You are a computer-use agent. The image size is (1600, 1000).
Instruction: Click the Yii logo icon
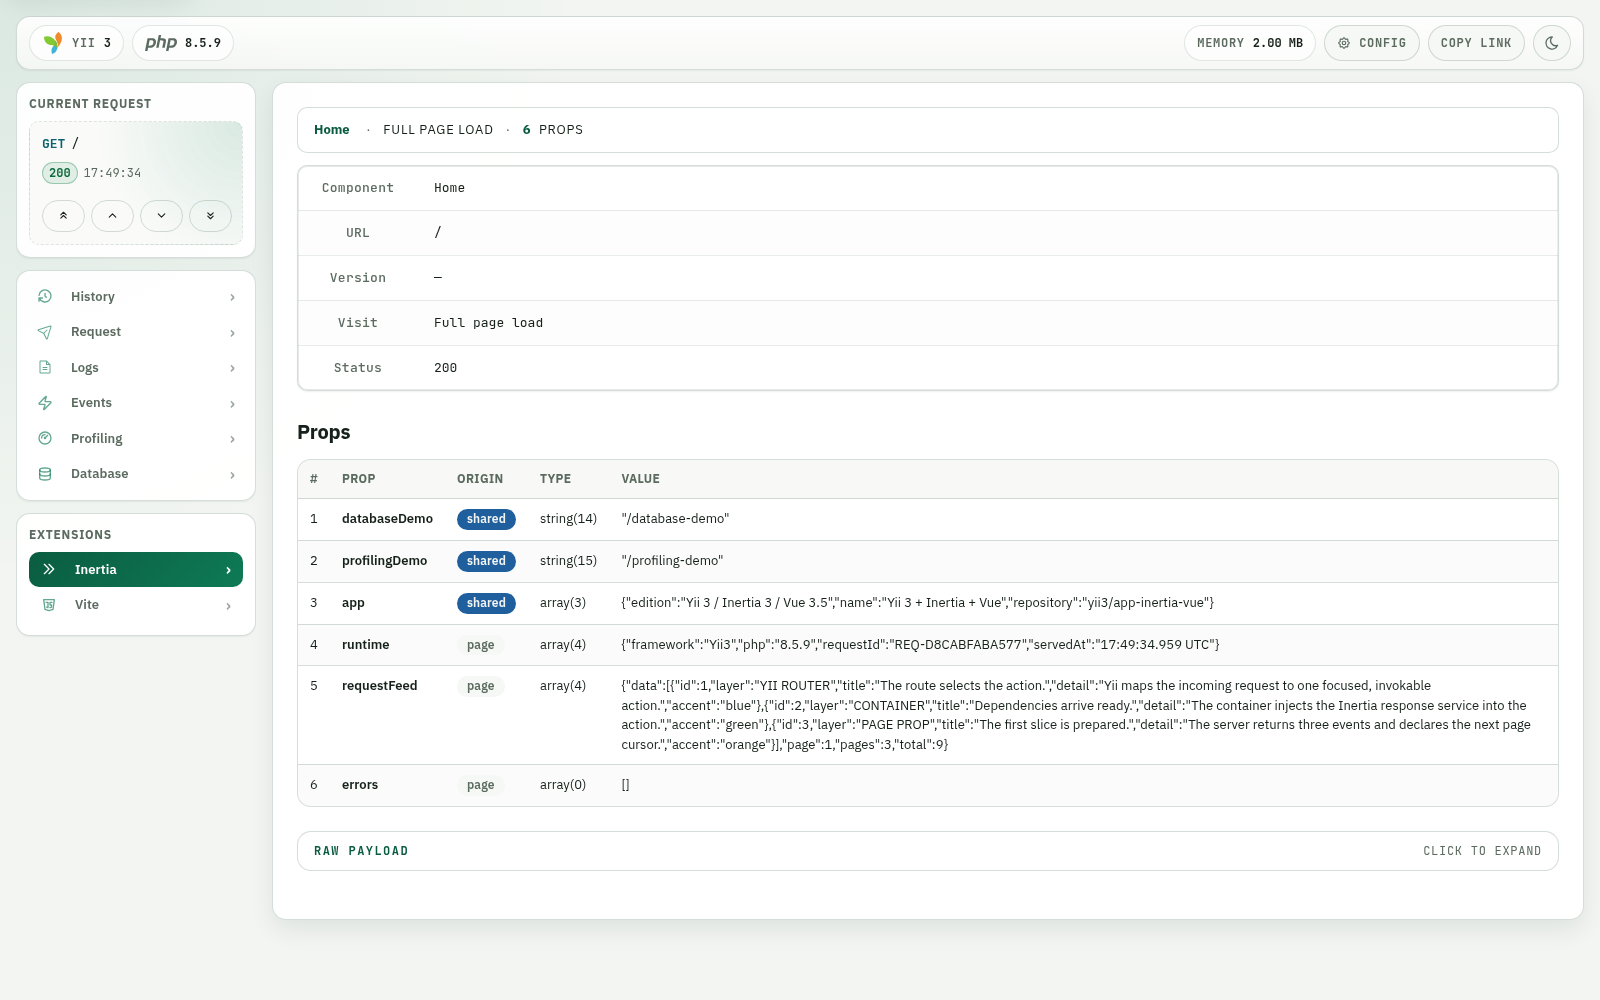point(53,43)
